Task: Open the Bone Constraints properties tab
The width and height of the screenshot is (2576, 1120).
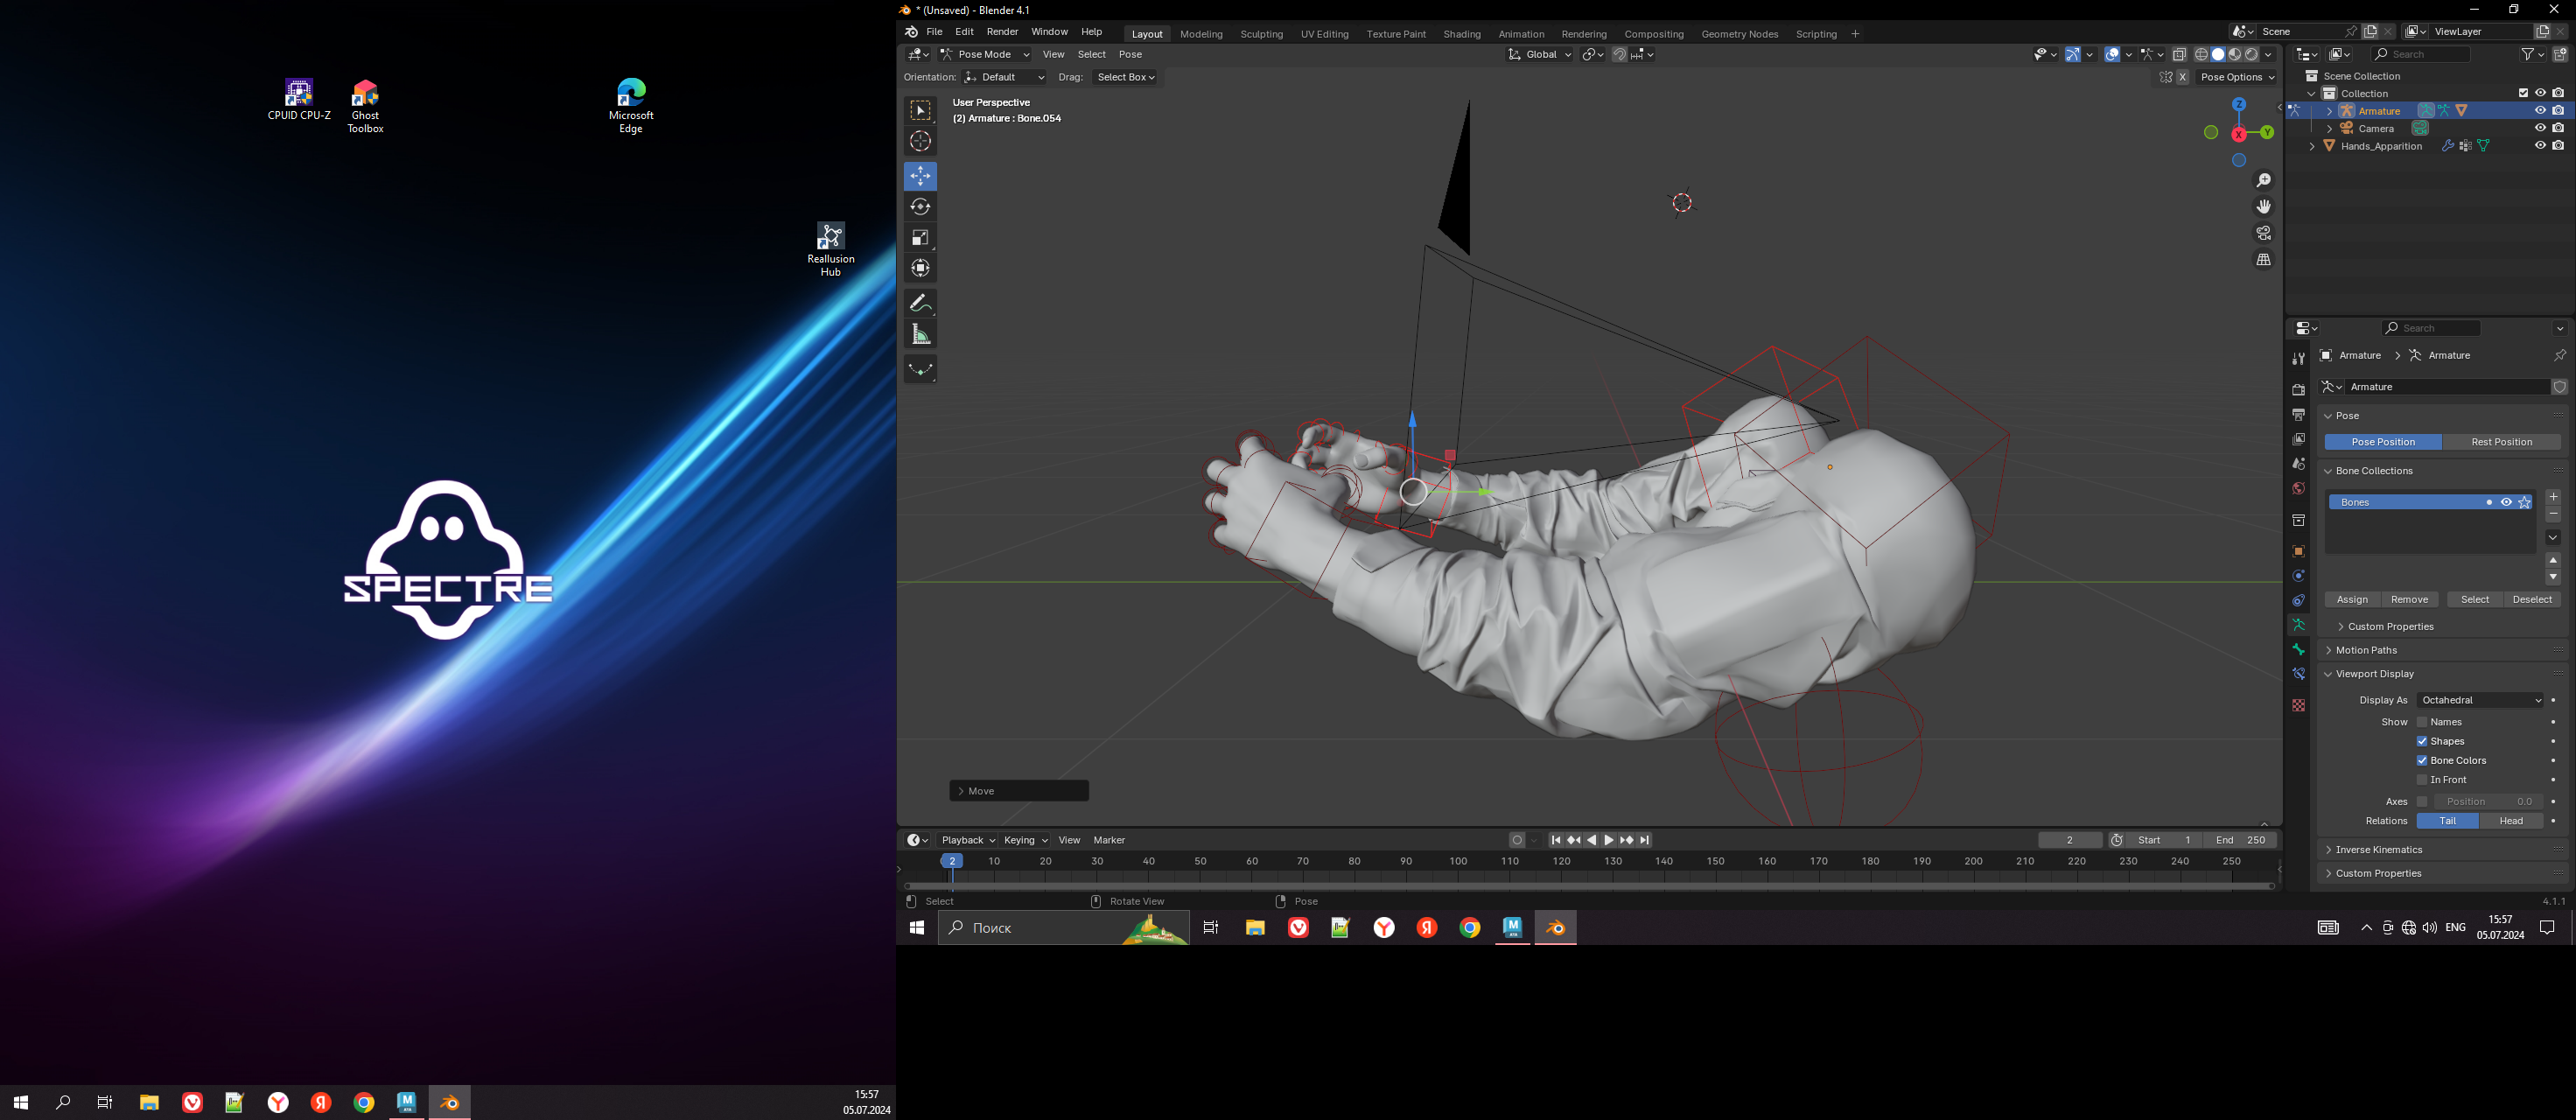Action: point(2298,674)
